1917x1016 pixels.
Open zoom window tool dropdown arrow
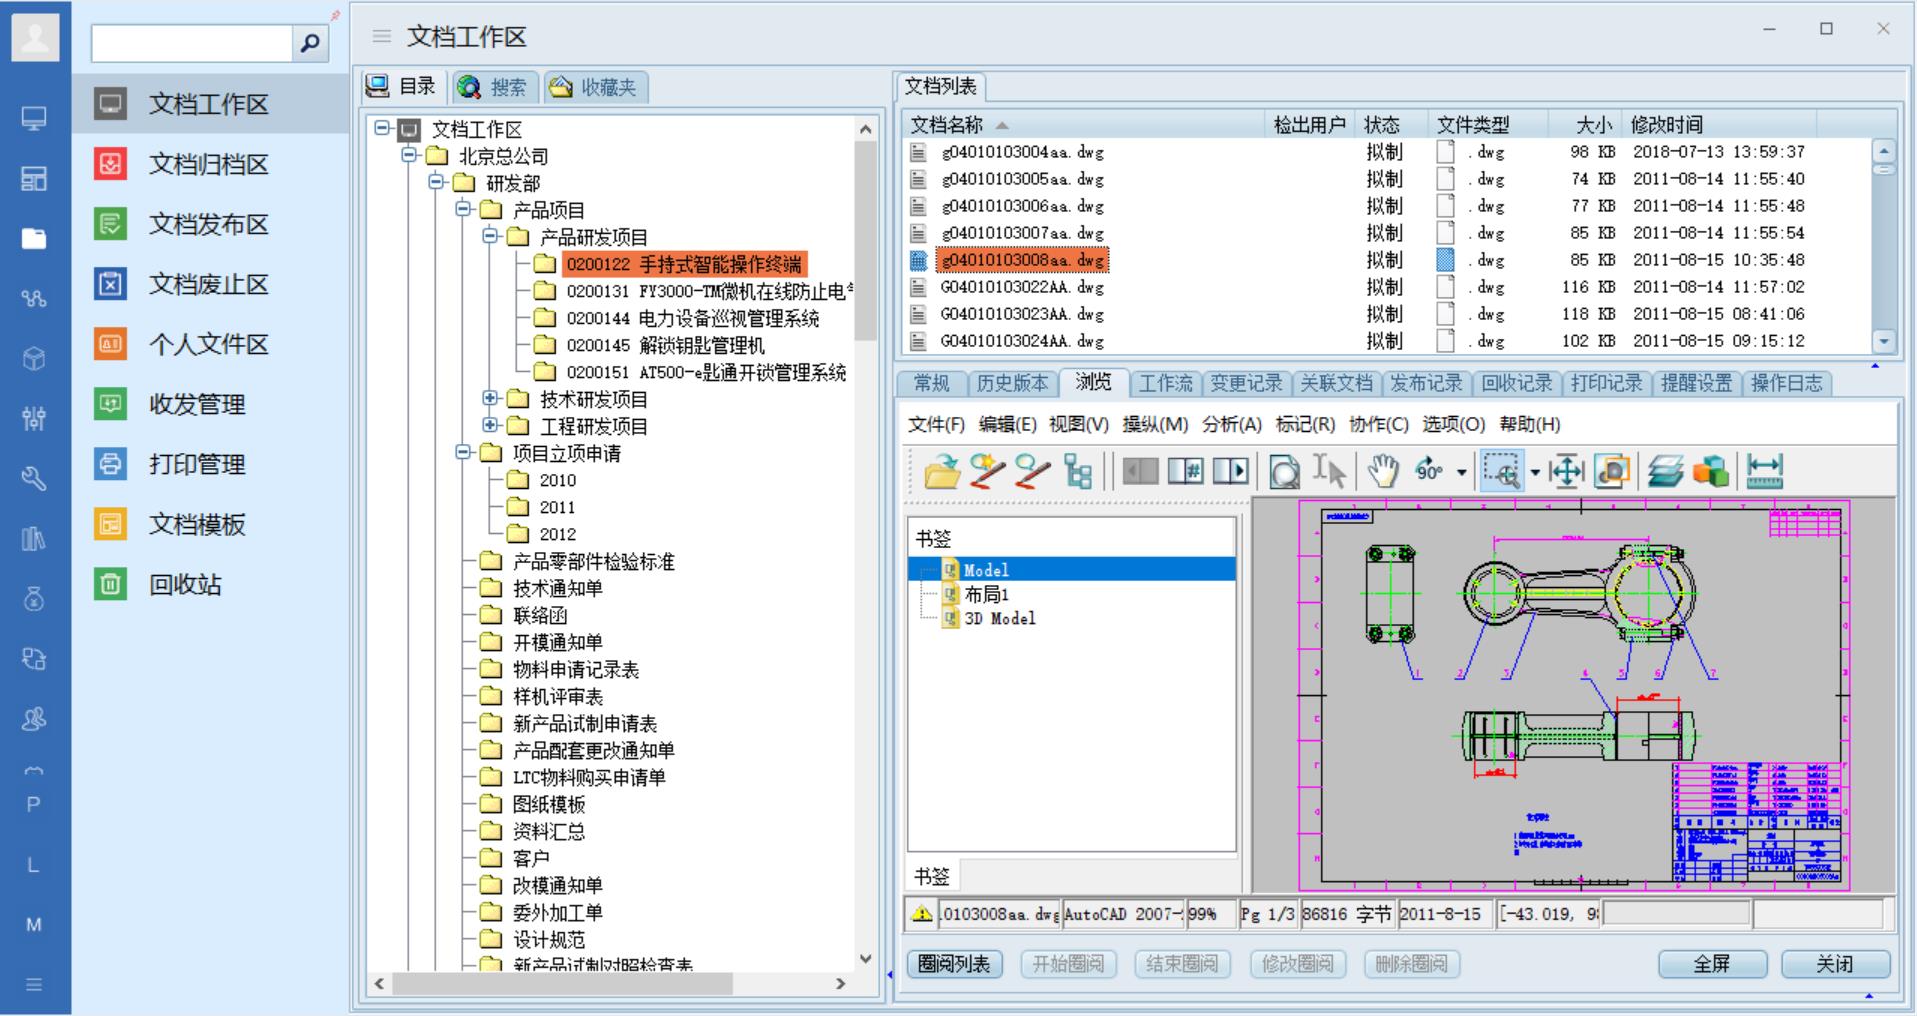(1534, 471)
